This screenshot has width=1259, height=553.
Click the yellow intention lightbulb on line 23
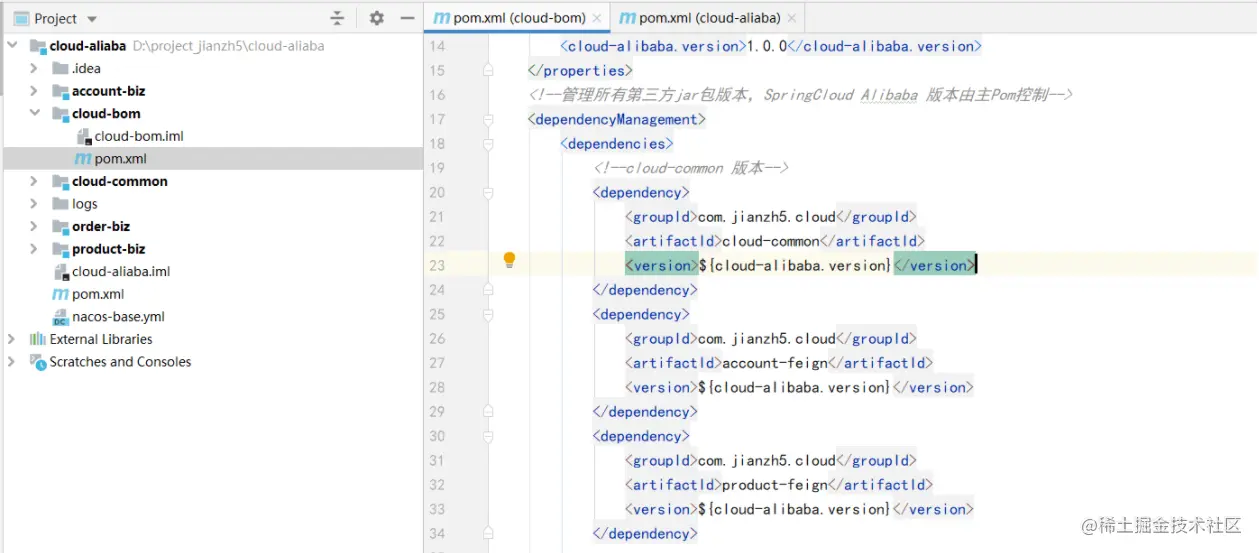click(x=509, y=261)
